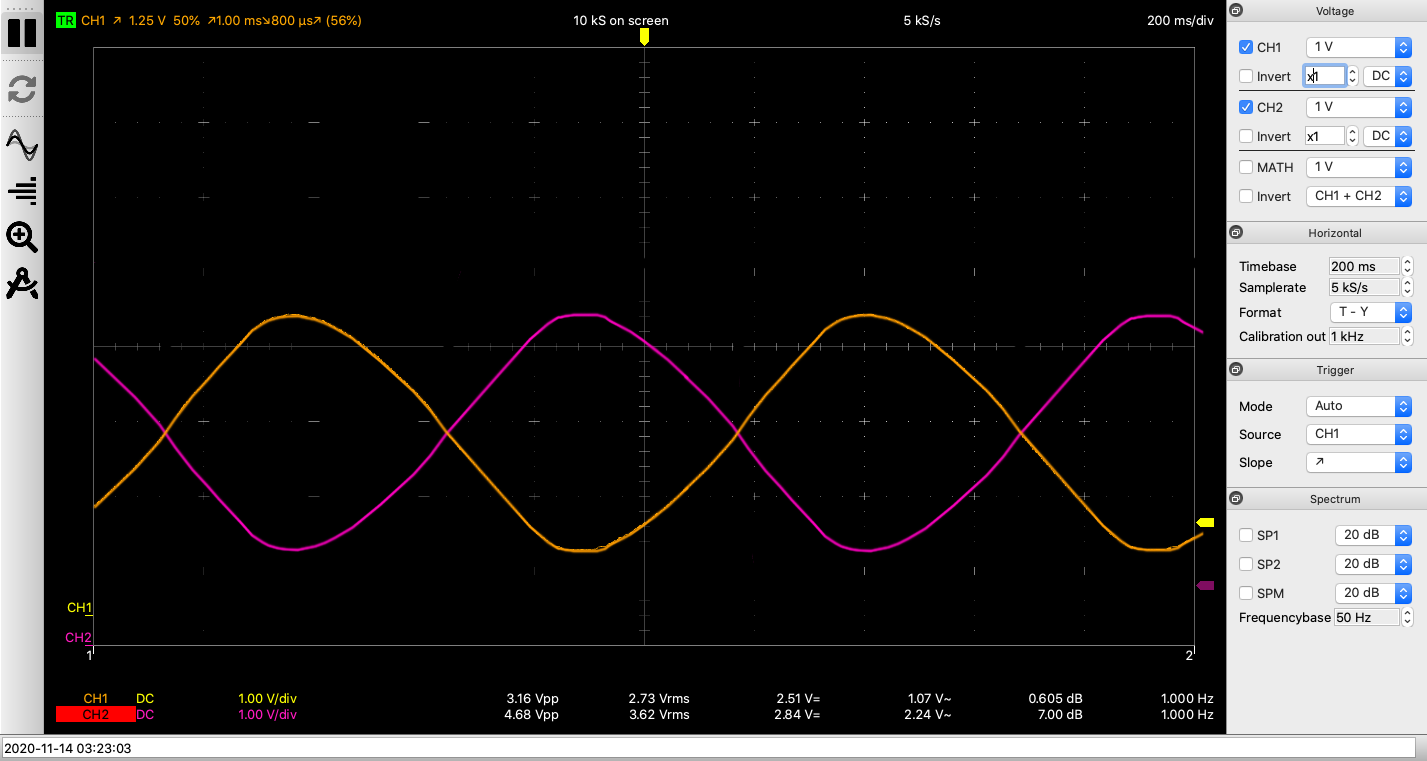
Task: Click the green TR trigger indicator
Action: (65, 20)
